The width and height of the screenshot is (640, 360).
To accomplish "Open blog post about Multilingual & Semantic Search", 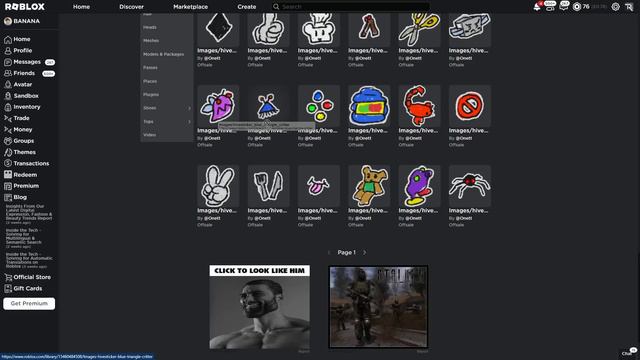I will (x=24, y=238).
